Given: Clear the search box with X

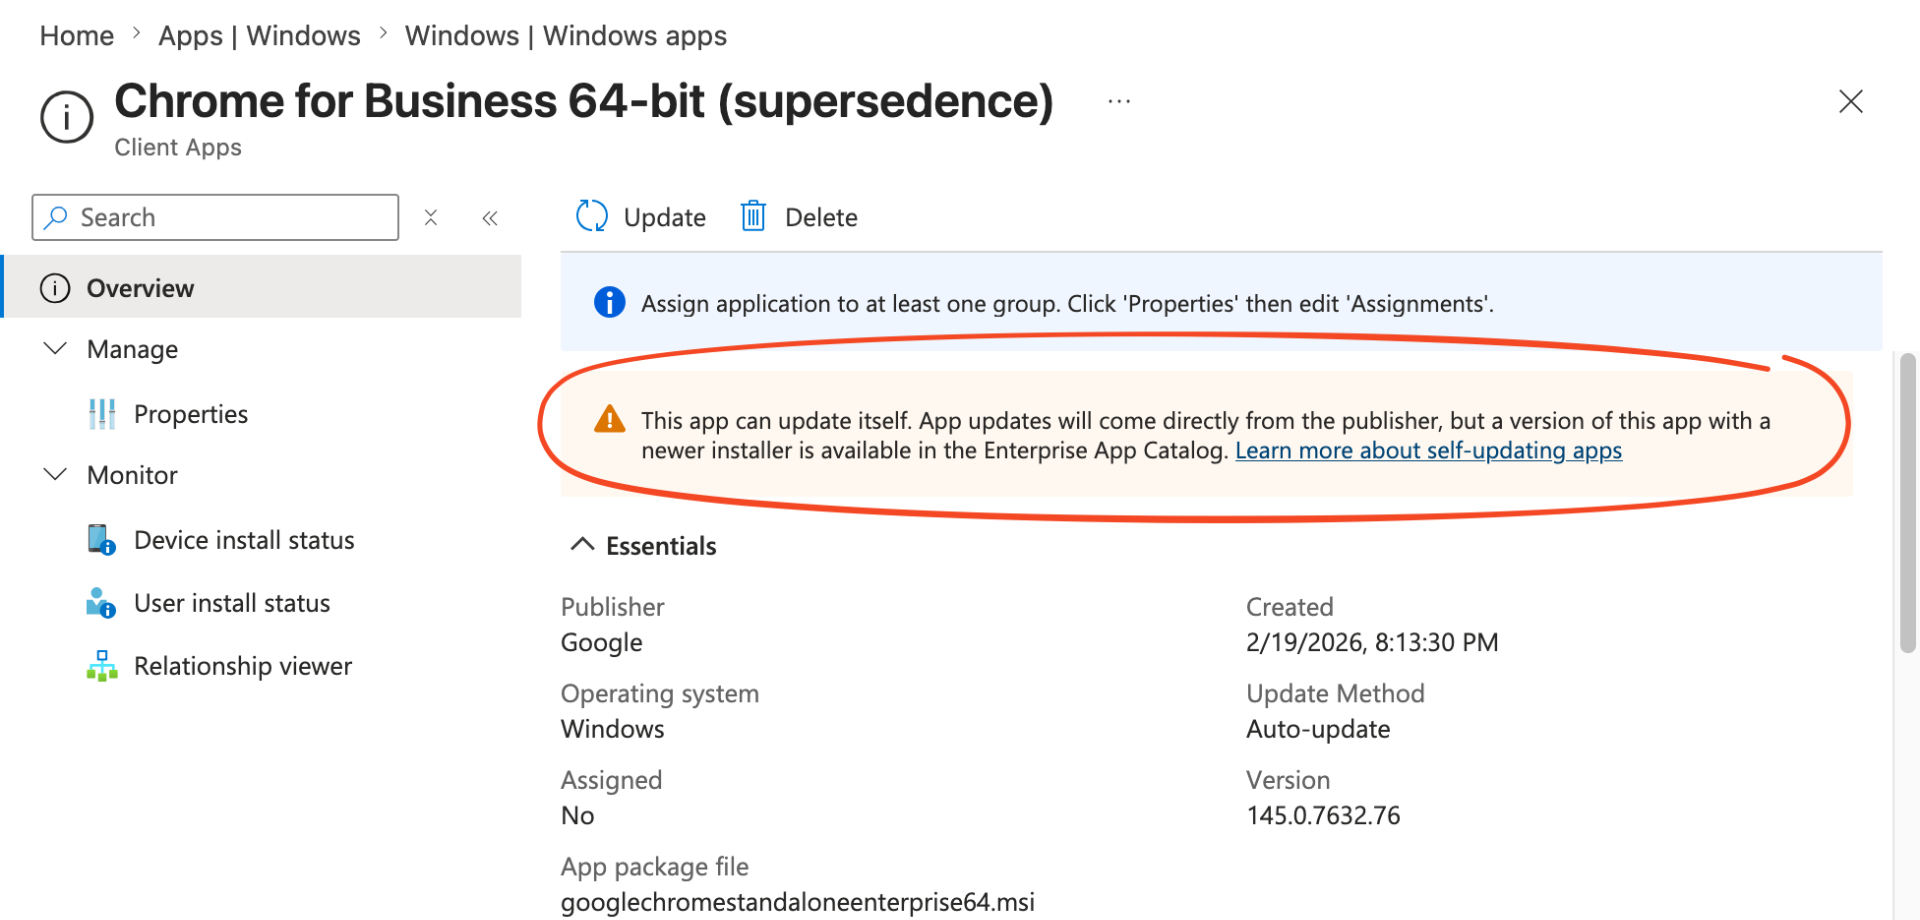Looking at the screenshot, I should click(x=431, y=217).
